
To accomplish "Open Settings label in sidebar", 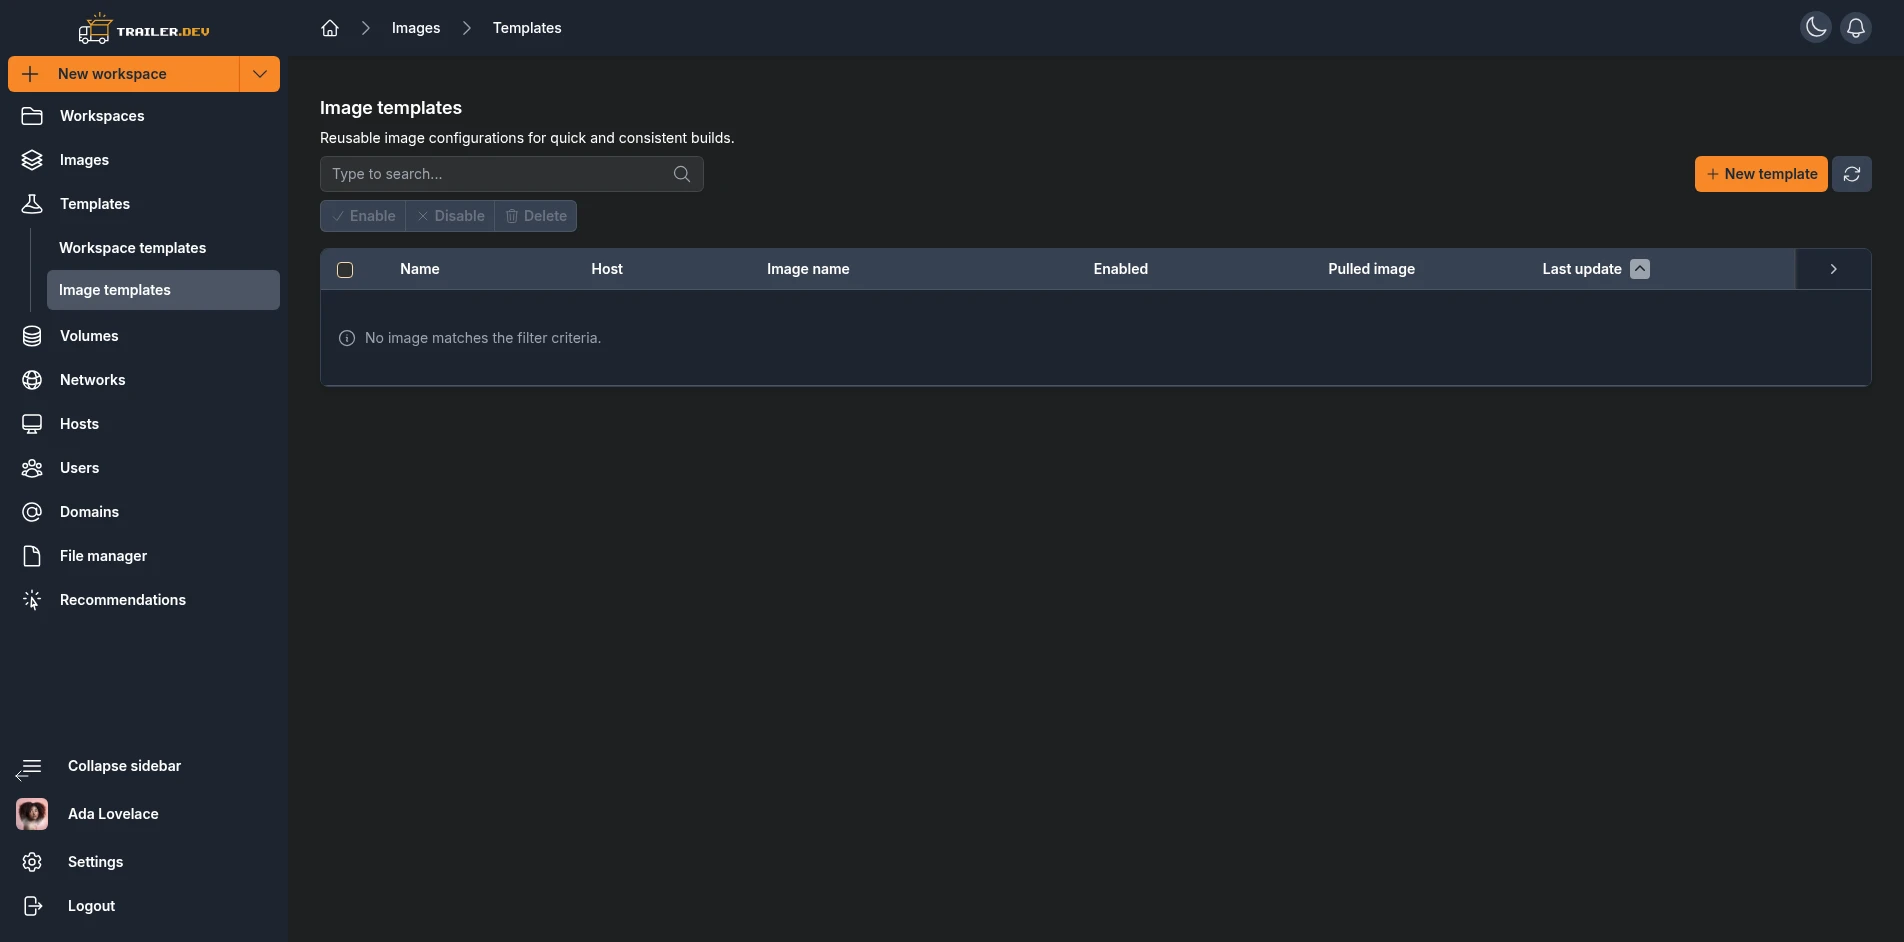I will coord(95,862).
